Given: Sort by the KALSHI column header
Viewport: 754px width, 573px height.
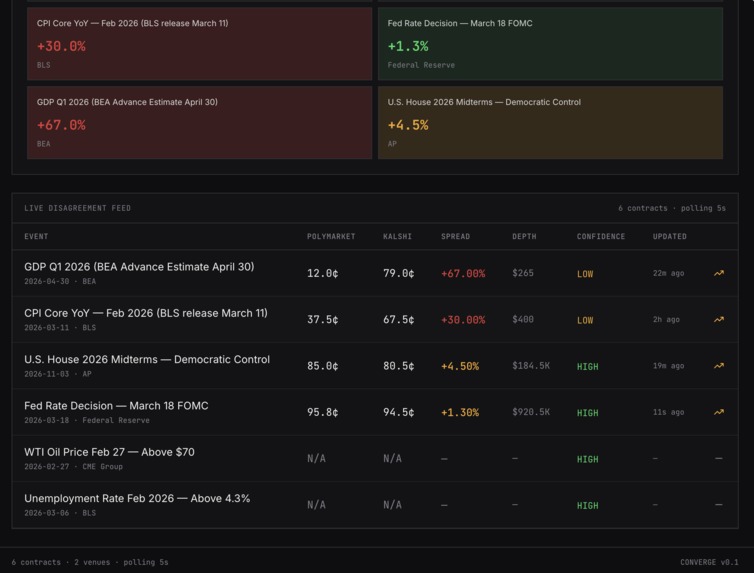Looking at the screenshot, I should tap(397, 237).
